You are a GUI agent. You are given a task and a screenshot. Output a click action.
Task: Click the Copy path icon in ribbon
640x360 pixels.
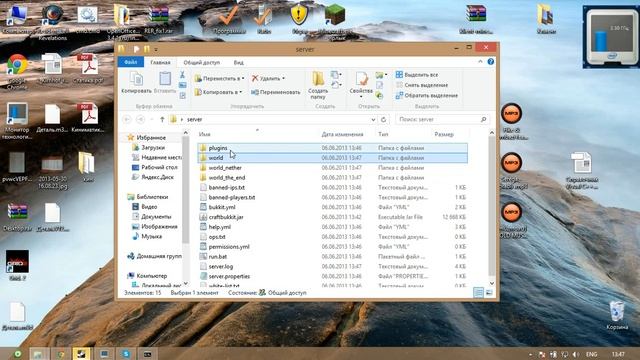[182, 85]
